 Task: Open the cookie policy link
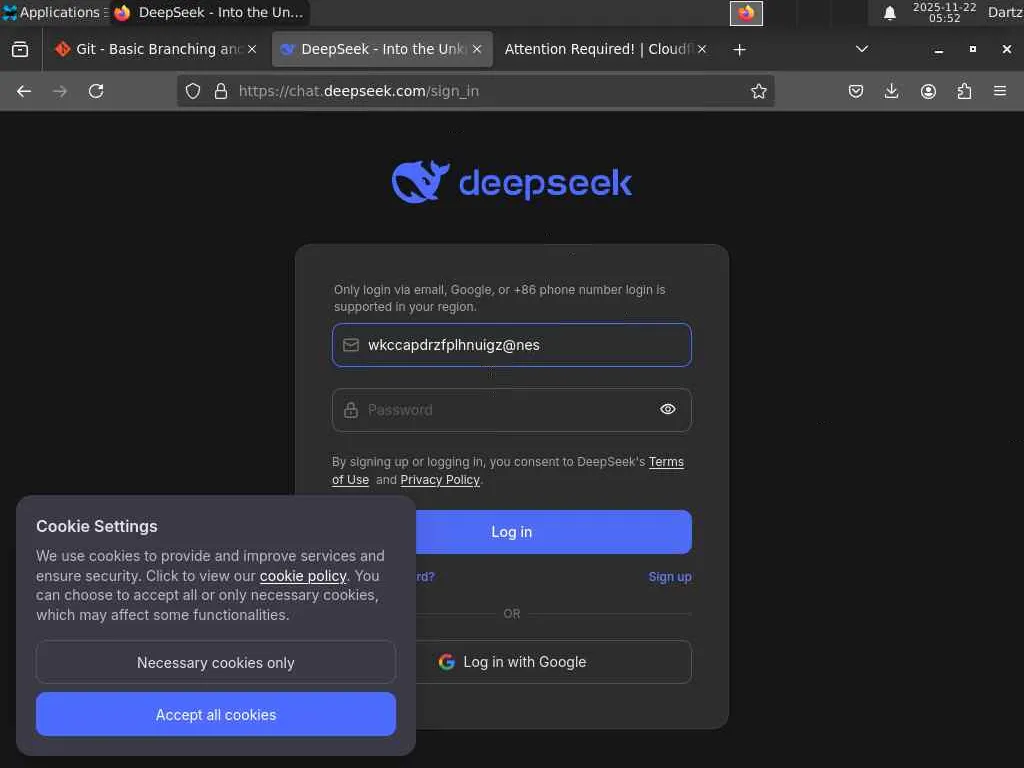303,576
